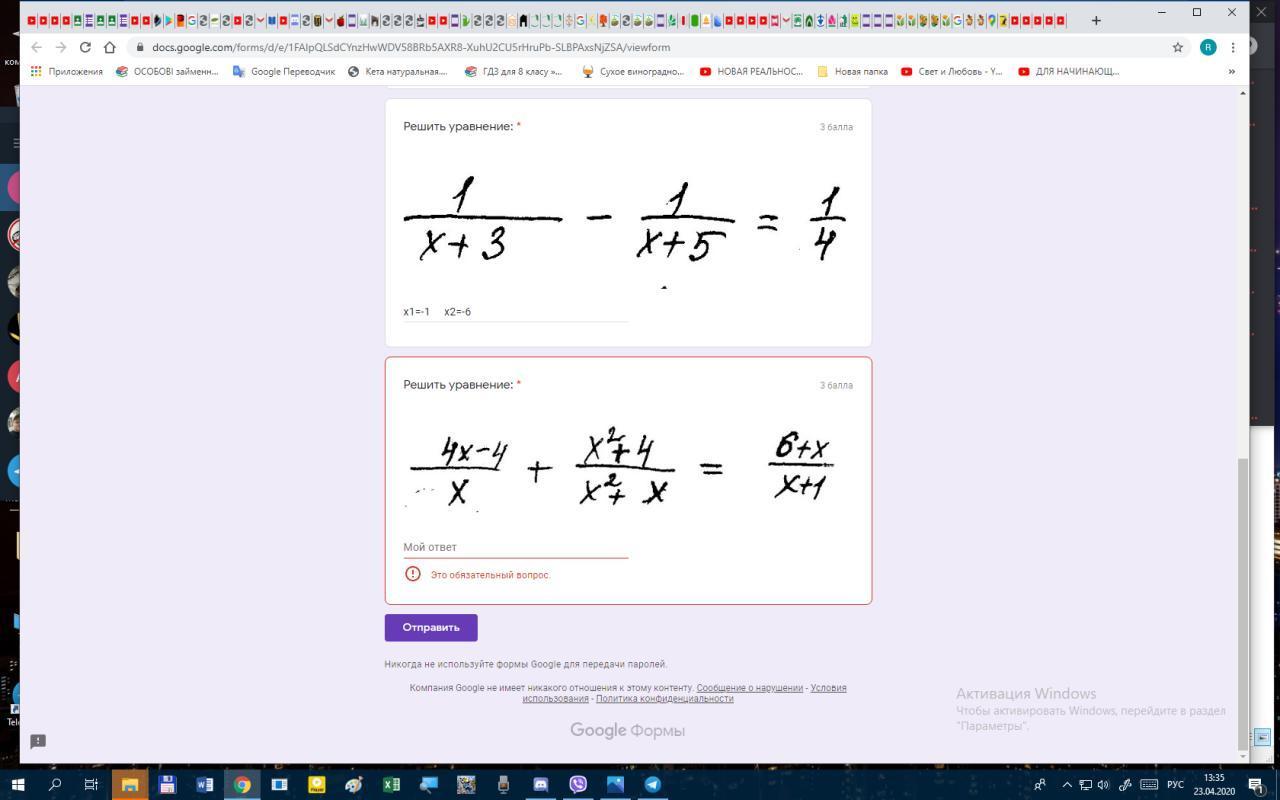Open Telegram from the taskbar

pos(653,784)
